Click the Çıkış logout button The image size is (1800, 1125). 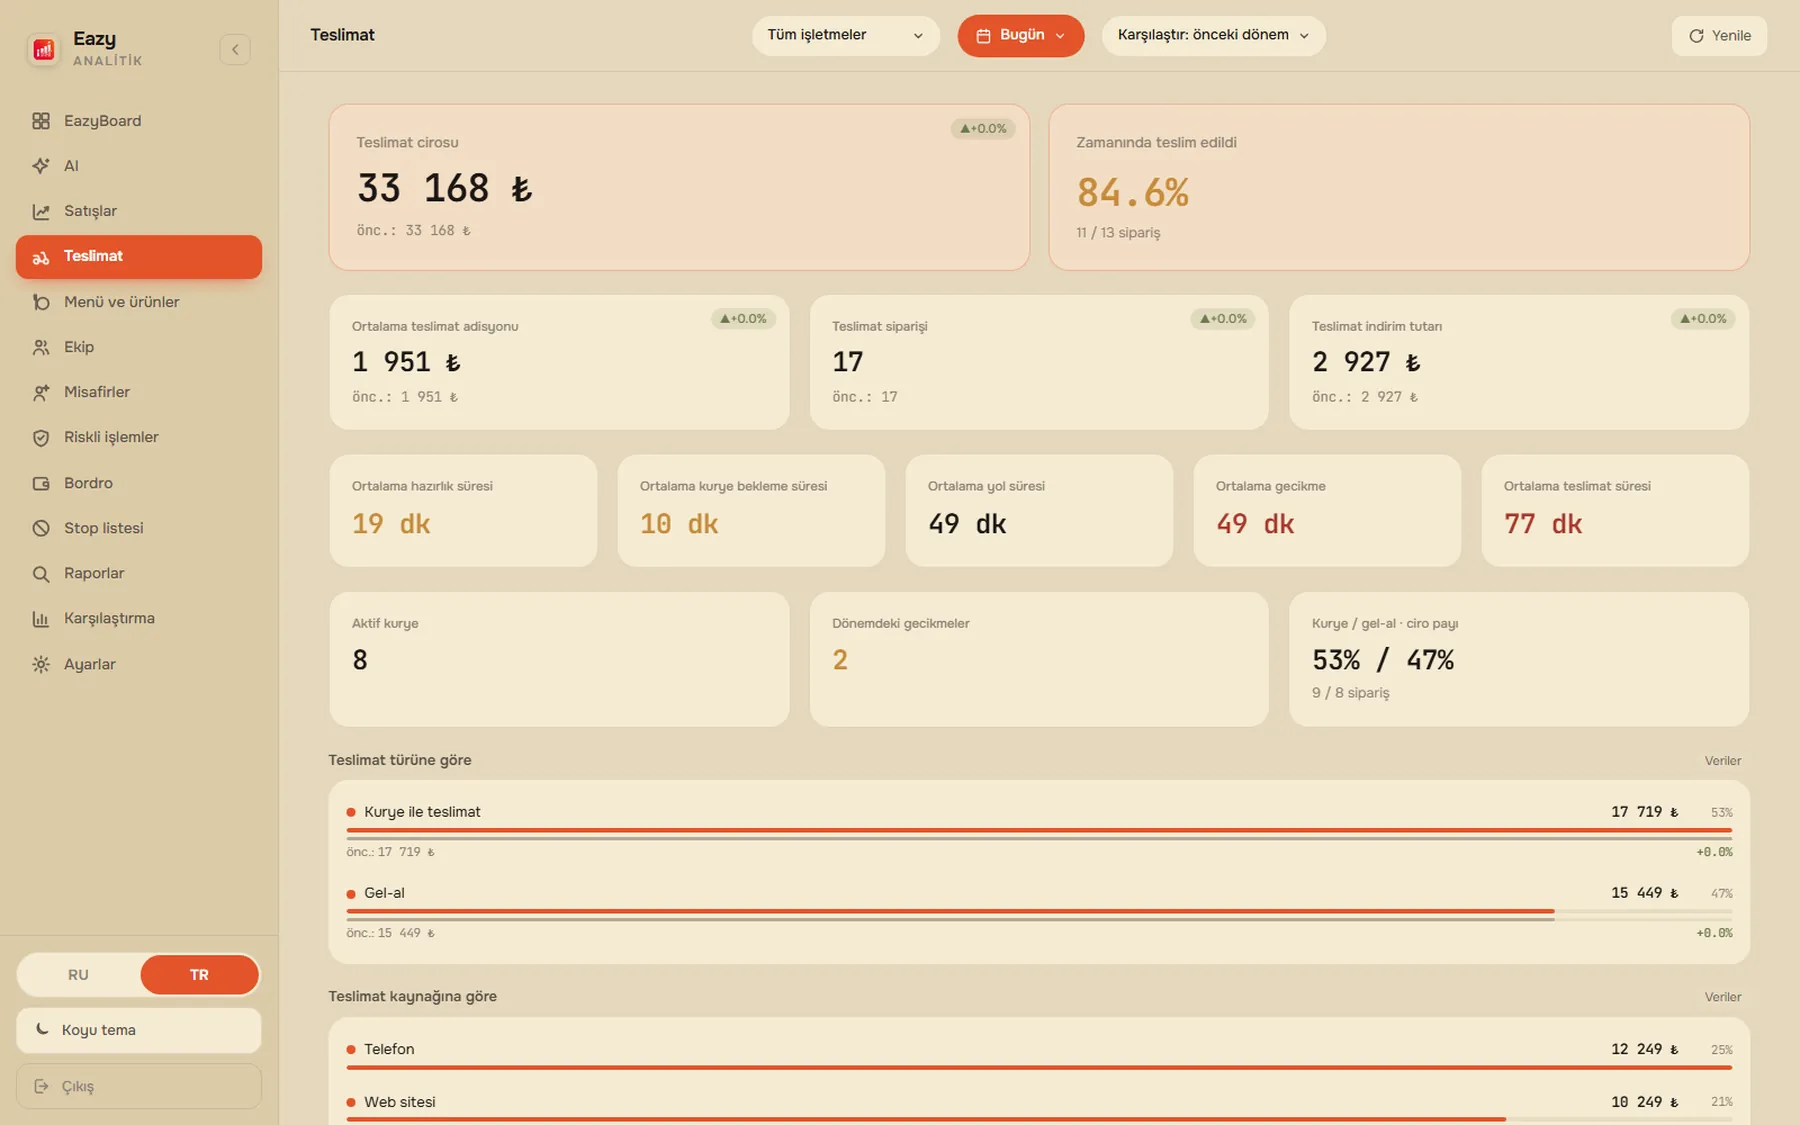coord(139,1086)
